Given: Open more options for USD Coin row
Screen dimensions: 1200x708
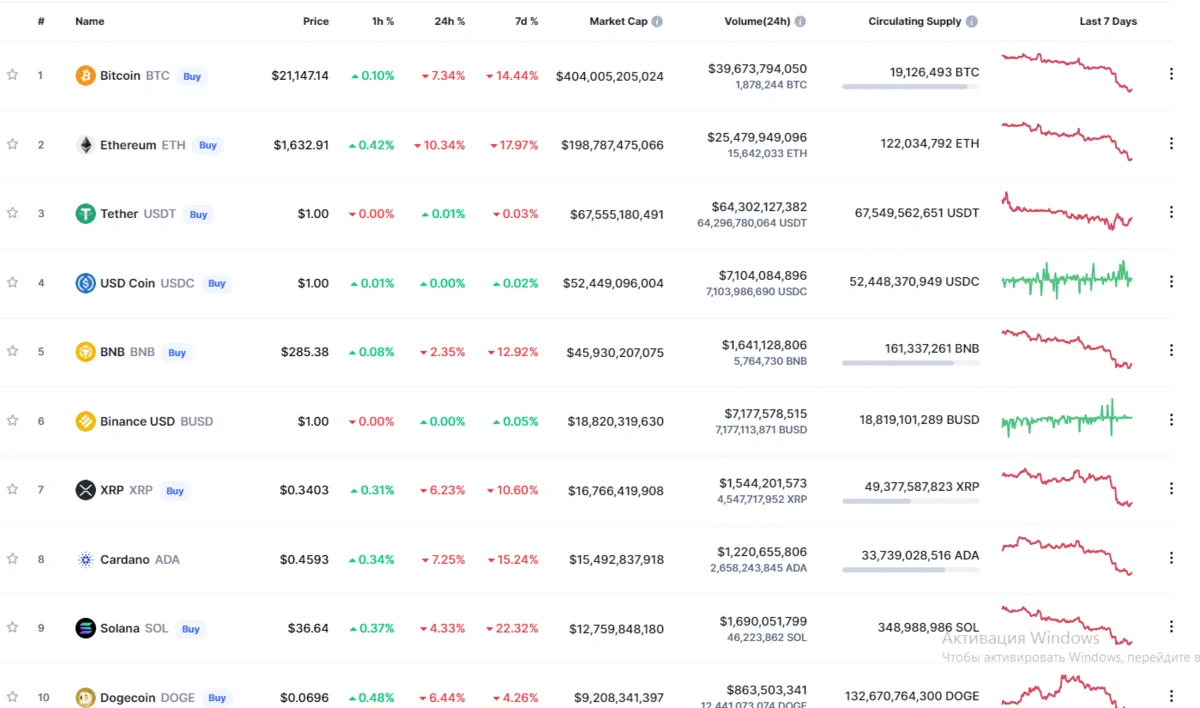Looking at the screenshot, I should click(1171, 282).
